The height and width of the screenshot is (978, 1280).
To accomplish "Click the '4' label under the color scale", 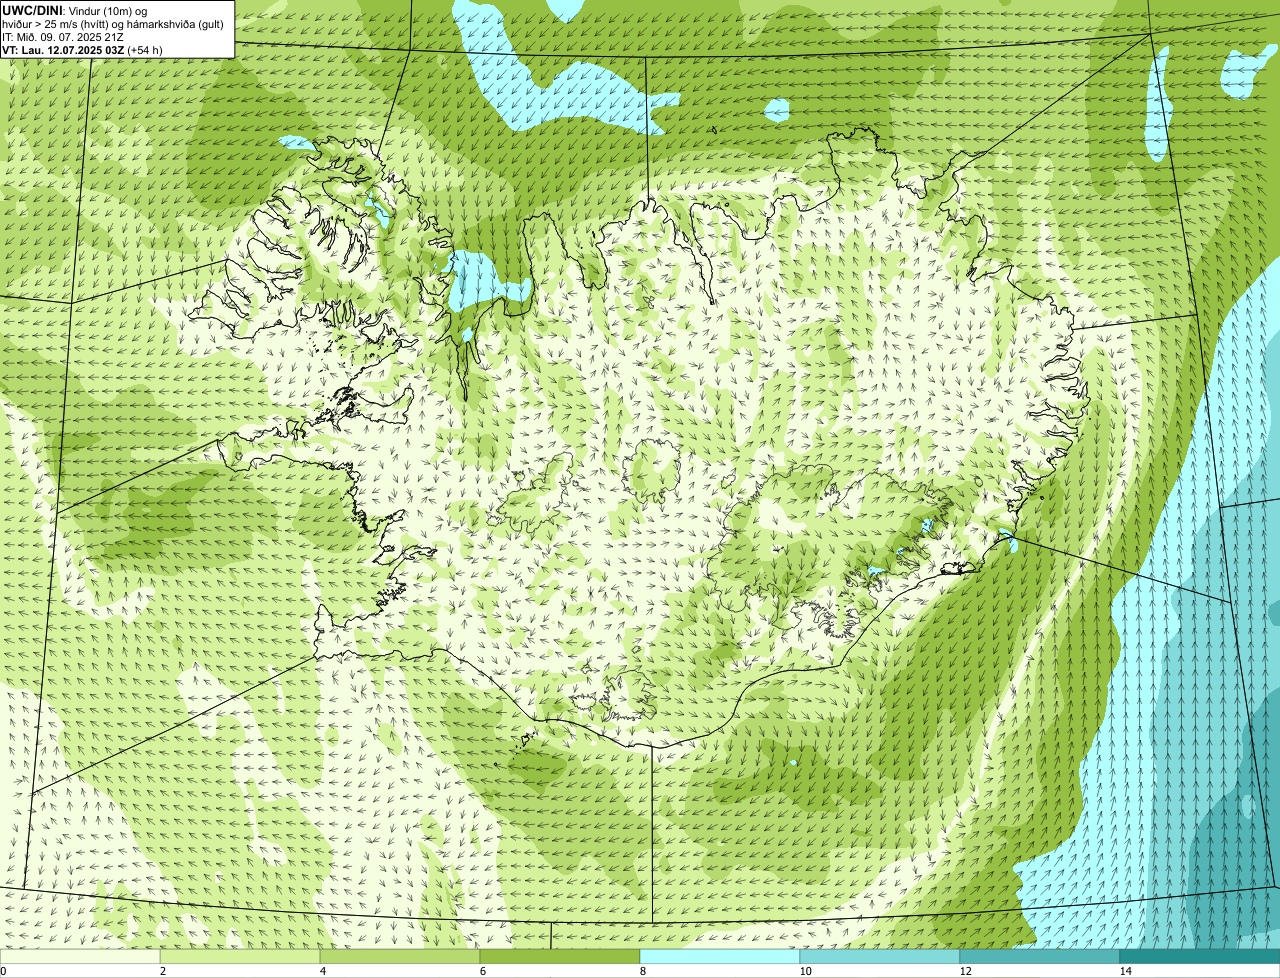I will (322, 971).
